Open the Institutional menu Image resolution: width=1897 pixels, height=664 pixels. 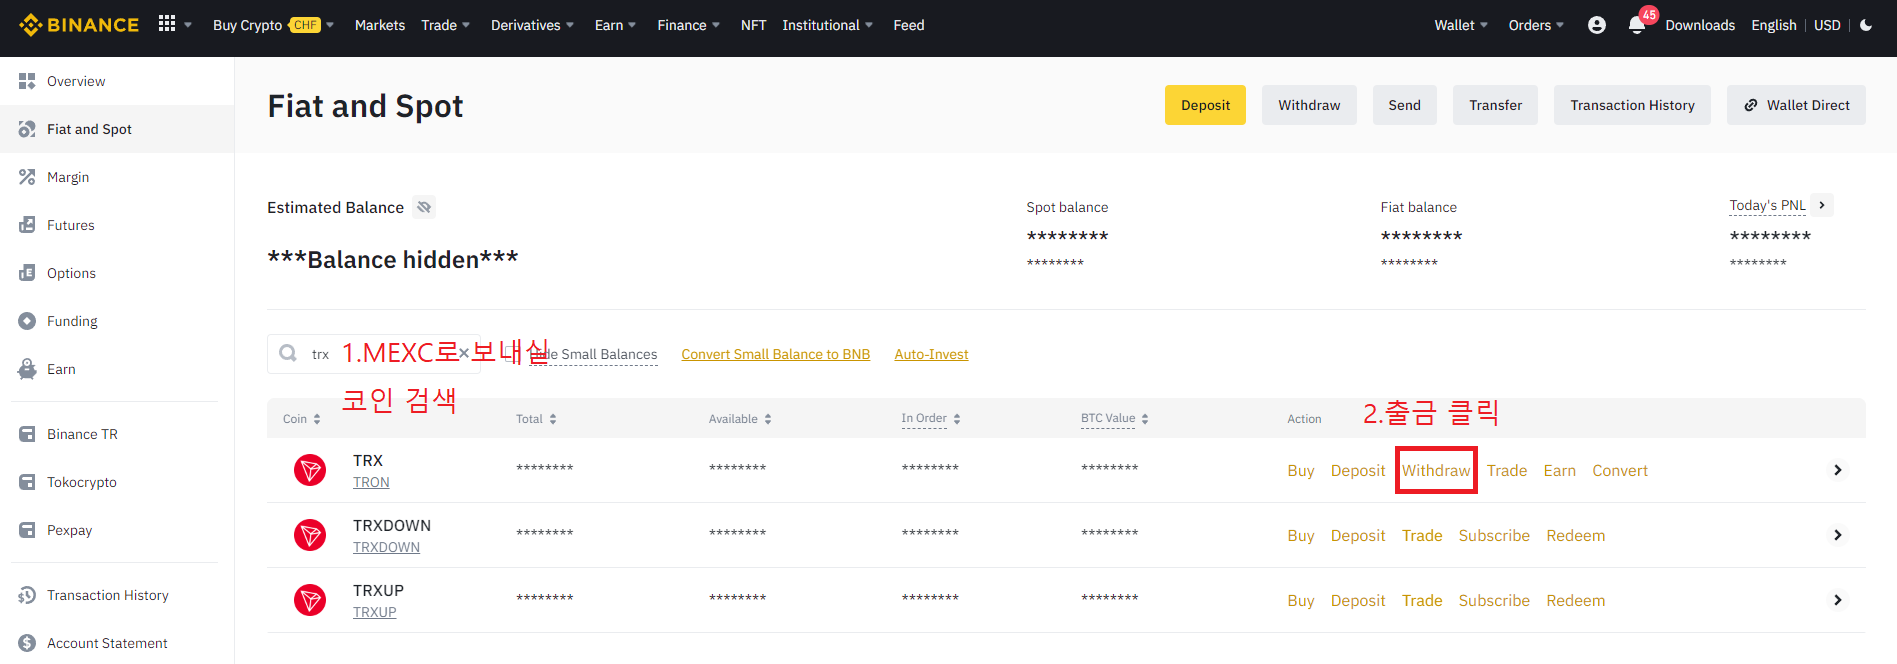click(x=827, y=25)
